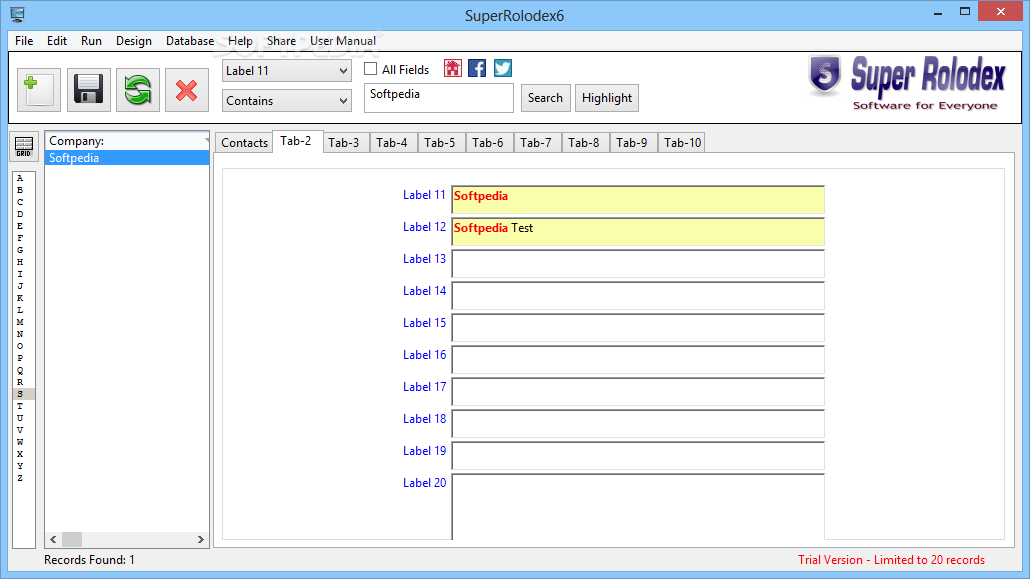Screen dimensions: 1030x579
Task: Select the Tab-2 tab
Action: [x=296, y=141]
